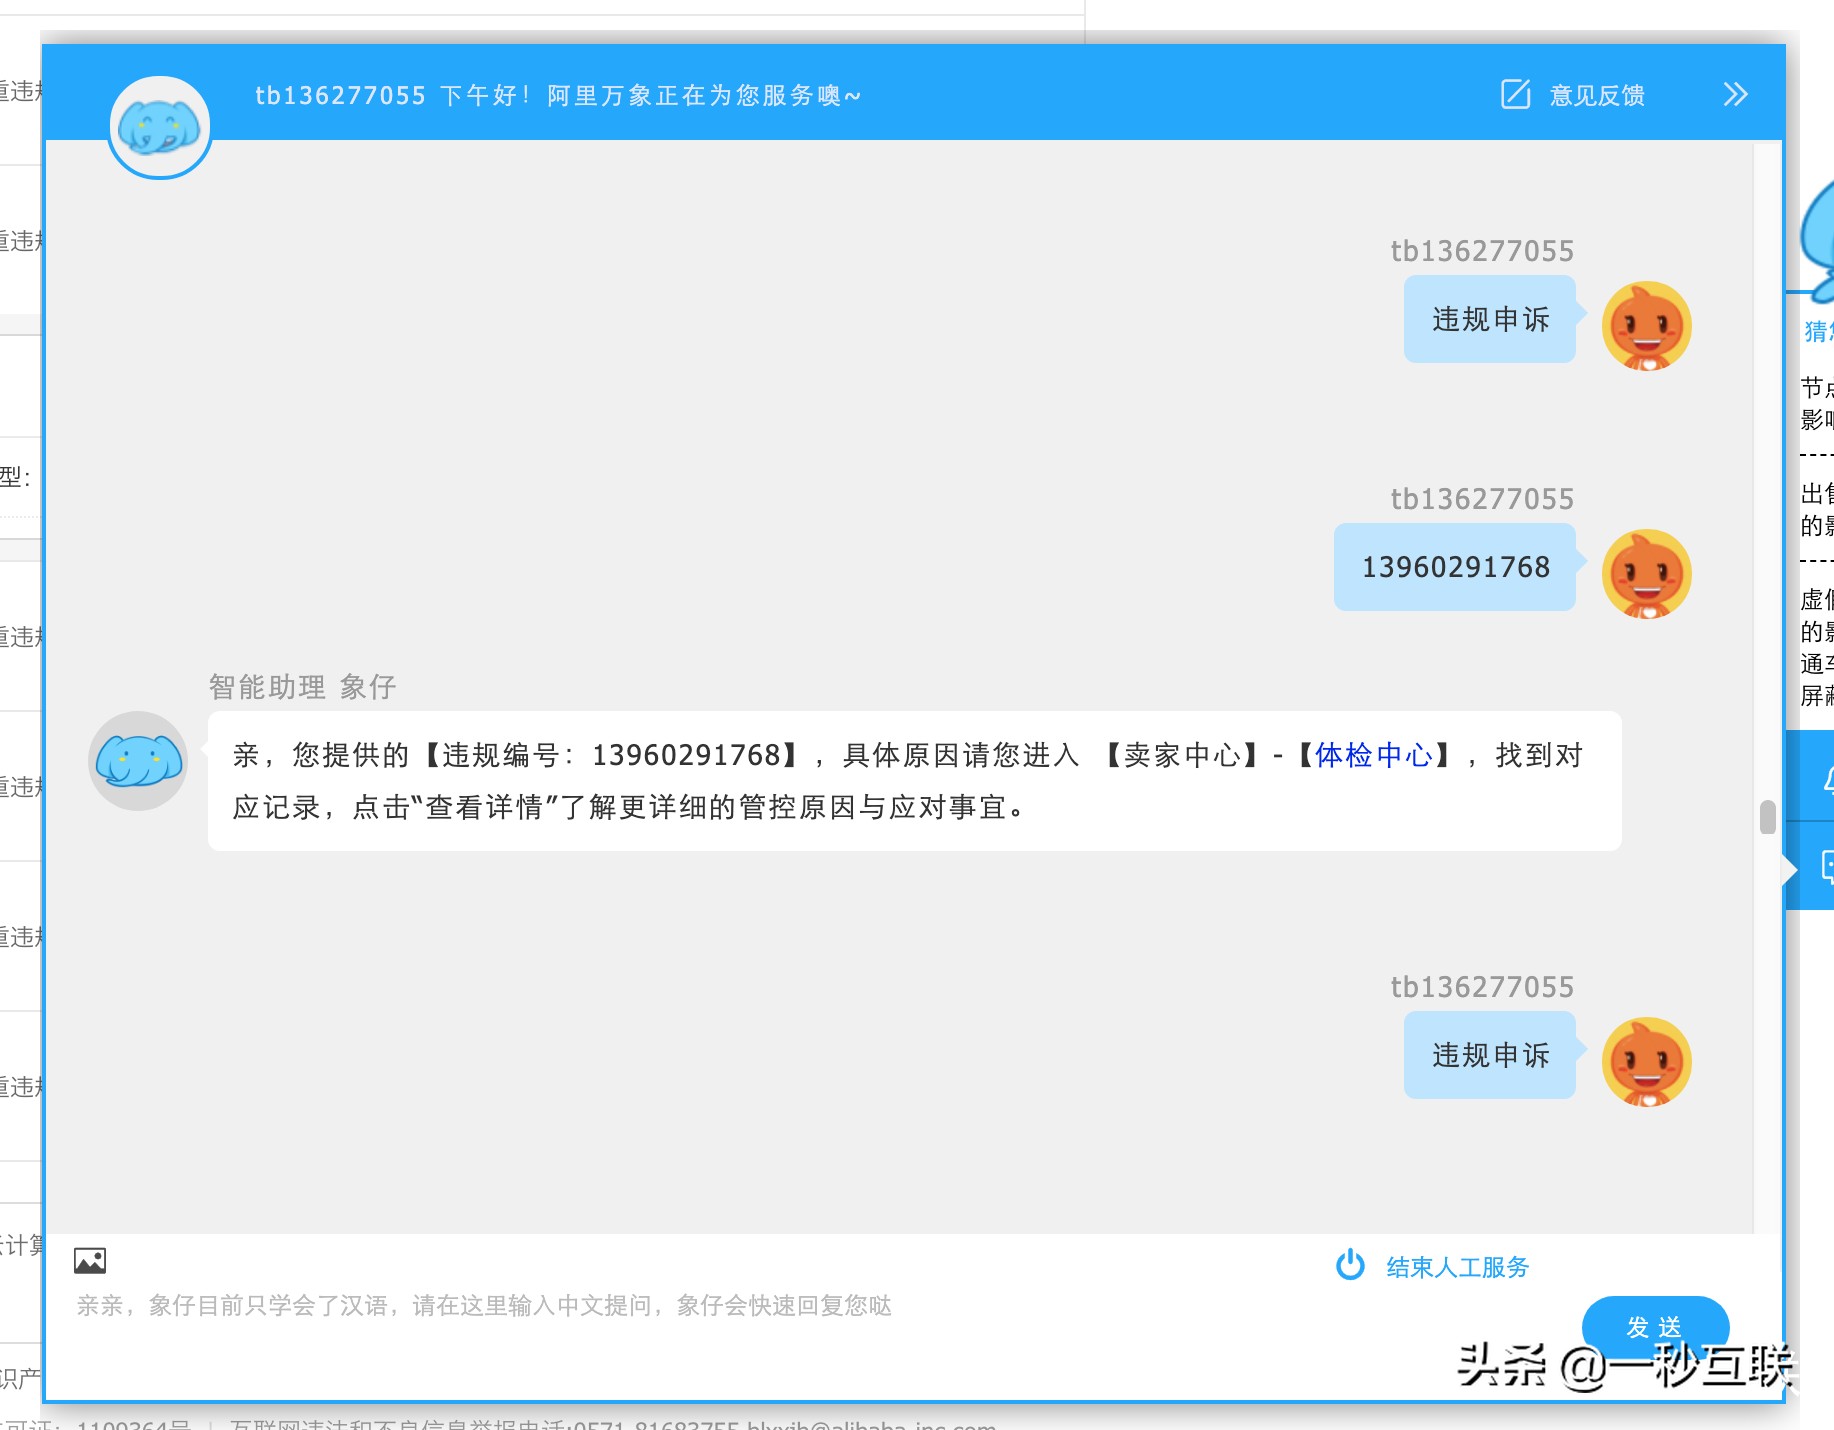The width and height of the screenshot is (1834, 1430).
Task: Click the orange user avatar next to 违规申诉
Action: click(x=1645, y=325)
